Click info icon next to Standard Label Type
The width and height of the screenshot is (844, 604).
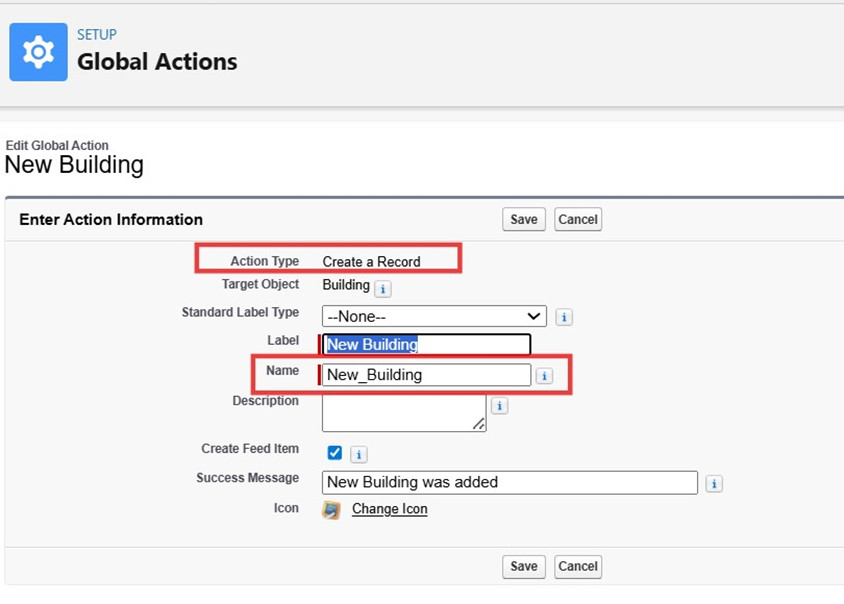[x=564, y=317]
